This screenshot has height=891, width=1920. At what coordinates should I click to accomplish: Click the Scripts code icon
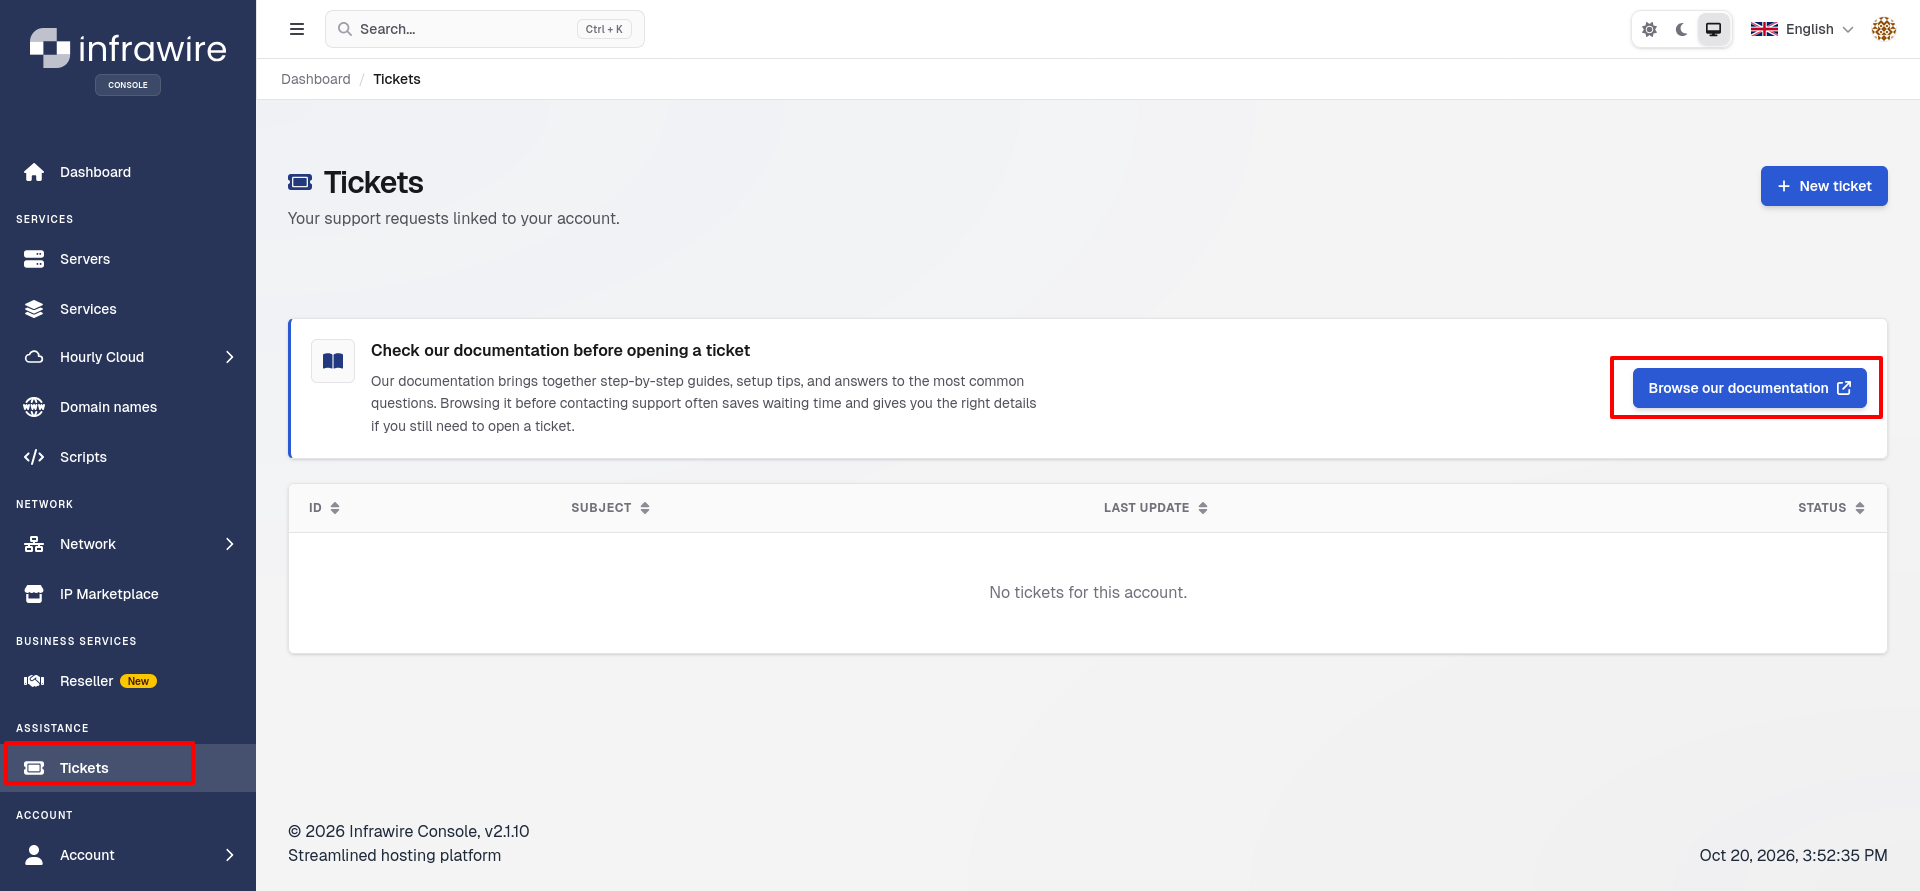click(34, 457)
